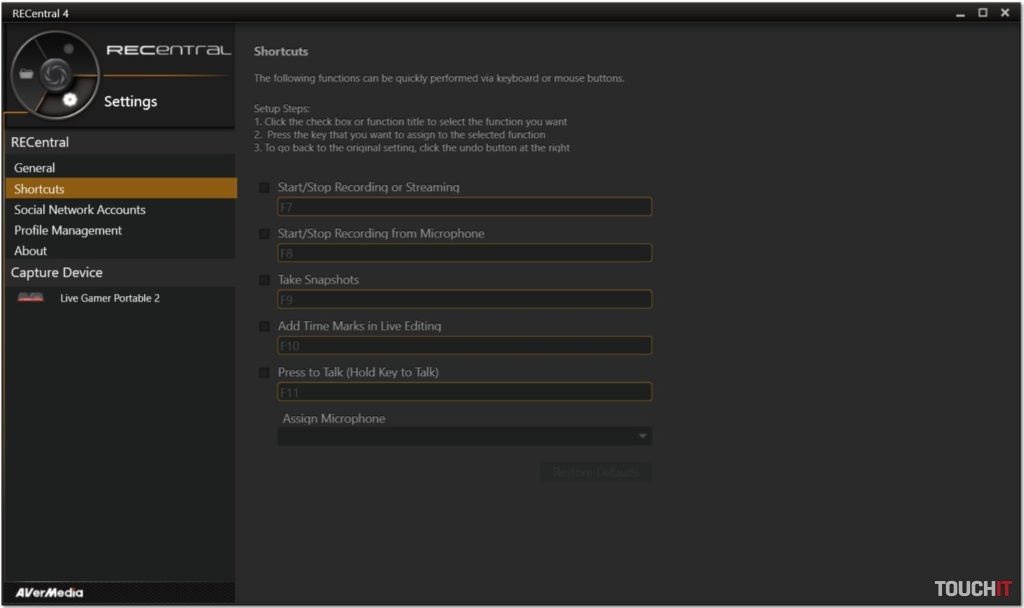Open the folder icon in circular menu
Viewport: 1024px width, 608px height.
27,74
